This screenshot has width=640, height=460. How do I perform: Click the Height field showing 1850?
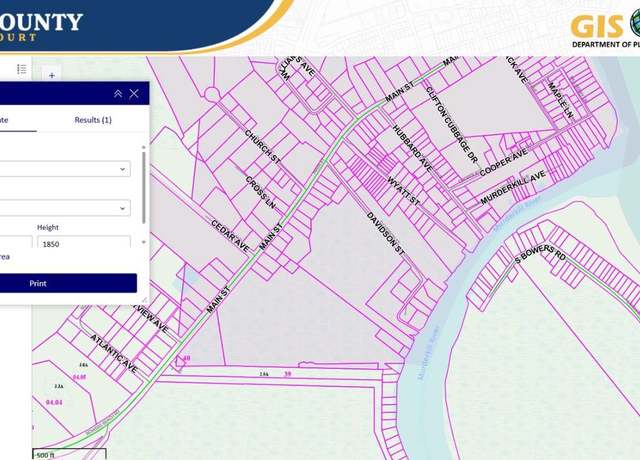(84, 243)
